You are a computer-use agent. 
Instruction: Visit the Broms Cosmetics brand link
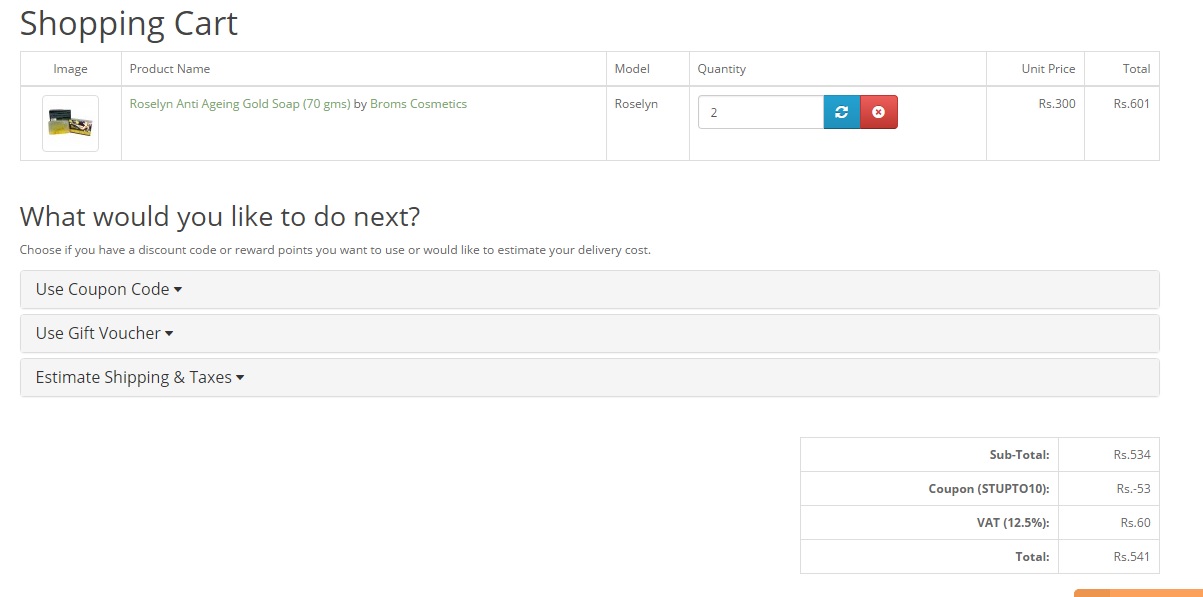click(418, 104)
